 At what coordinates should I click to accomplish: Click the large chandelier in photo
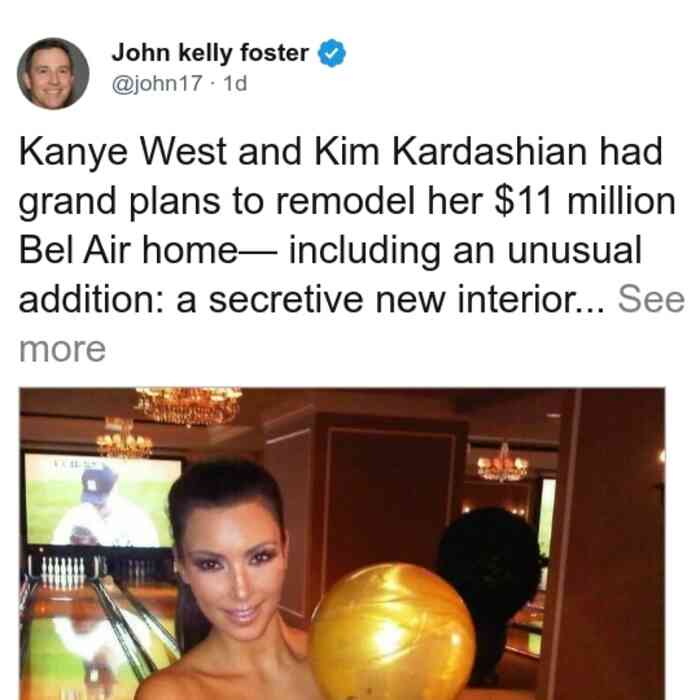[x=188, y=405]
